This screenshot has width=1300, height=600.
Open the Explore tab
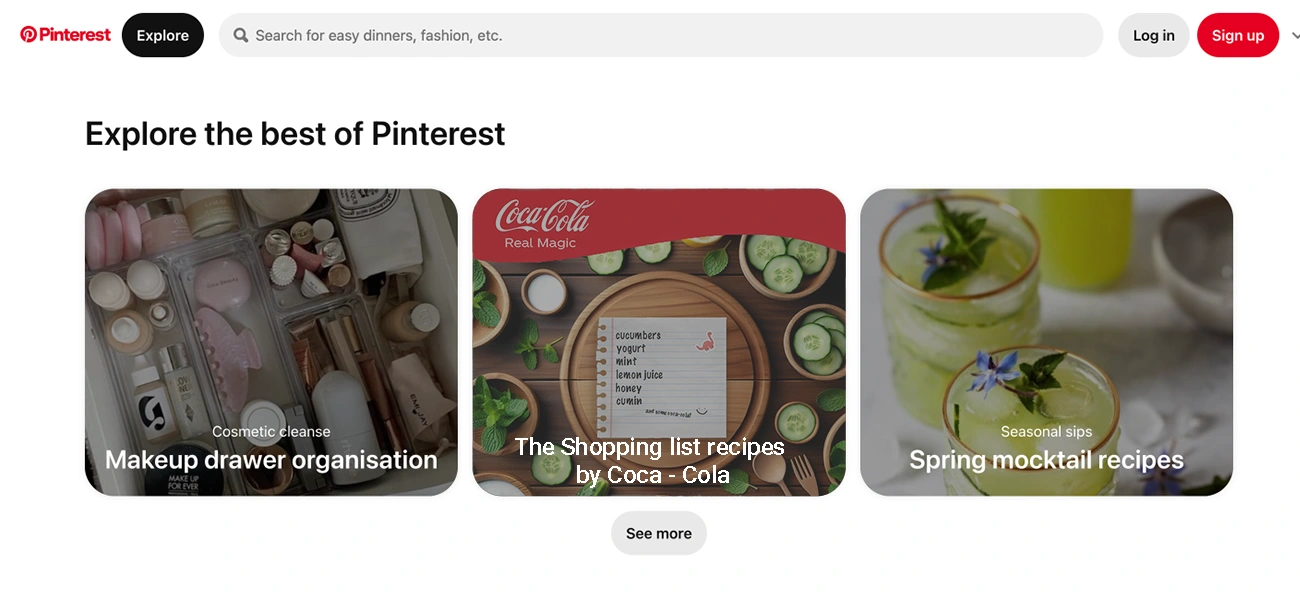point(163,35)
